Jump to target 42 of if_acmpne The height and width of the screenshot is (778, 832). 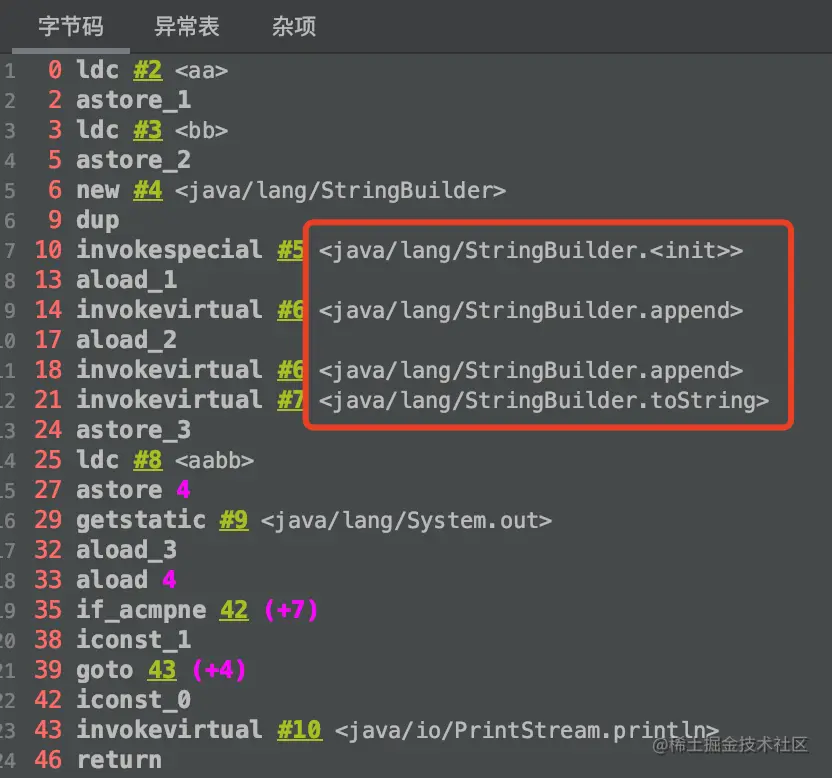234,610
